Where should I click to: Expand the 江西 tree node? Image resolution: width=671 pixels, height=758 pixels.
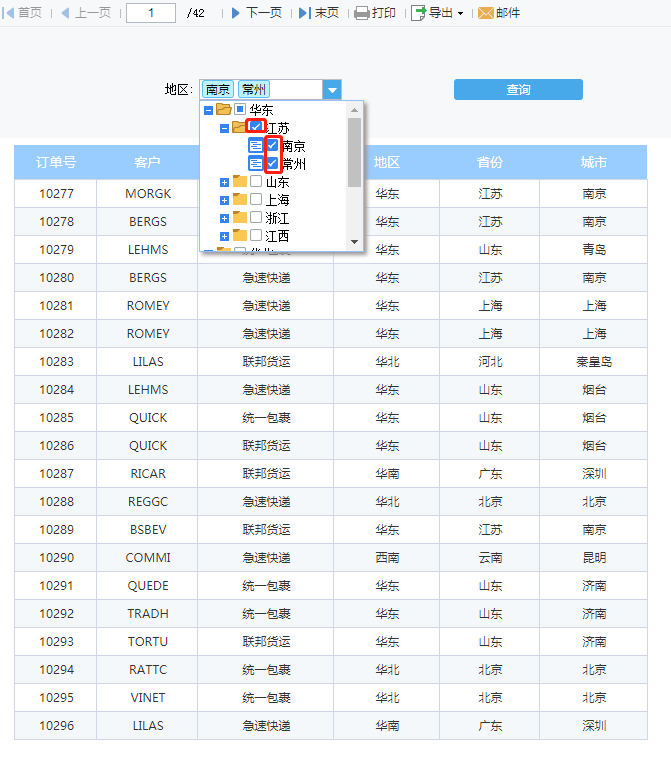[224, 236]
